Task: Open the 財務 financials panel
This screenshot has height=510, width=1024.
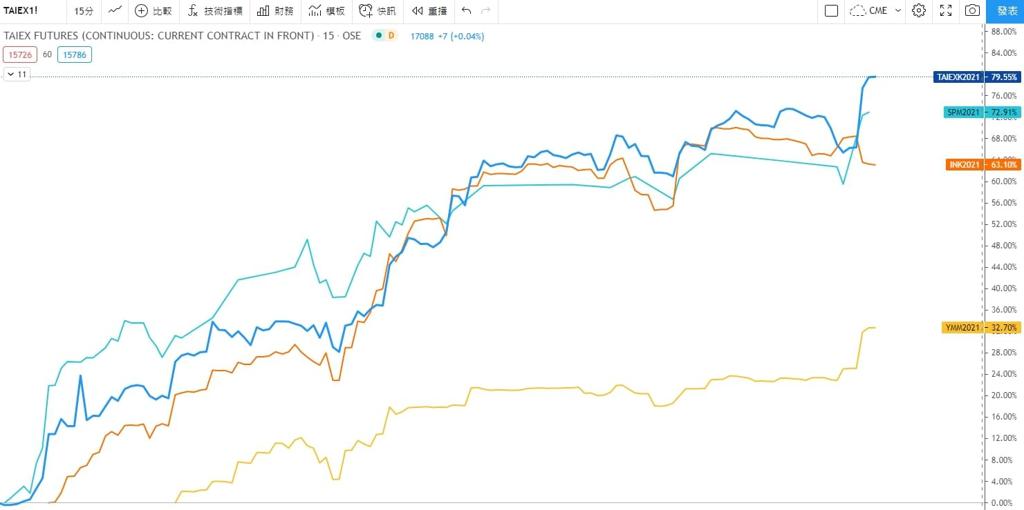Action: (x=275, y=10)
